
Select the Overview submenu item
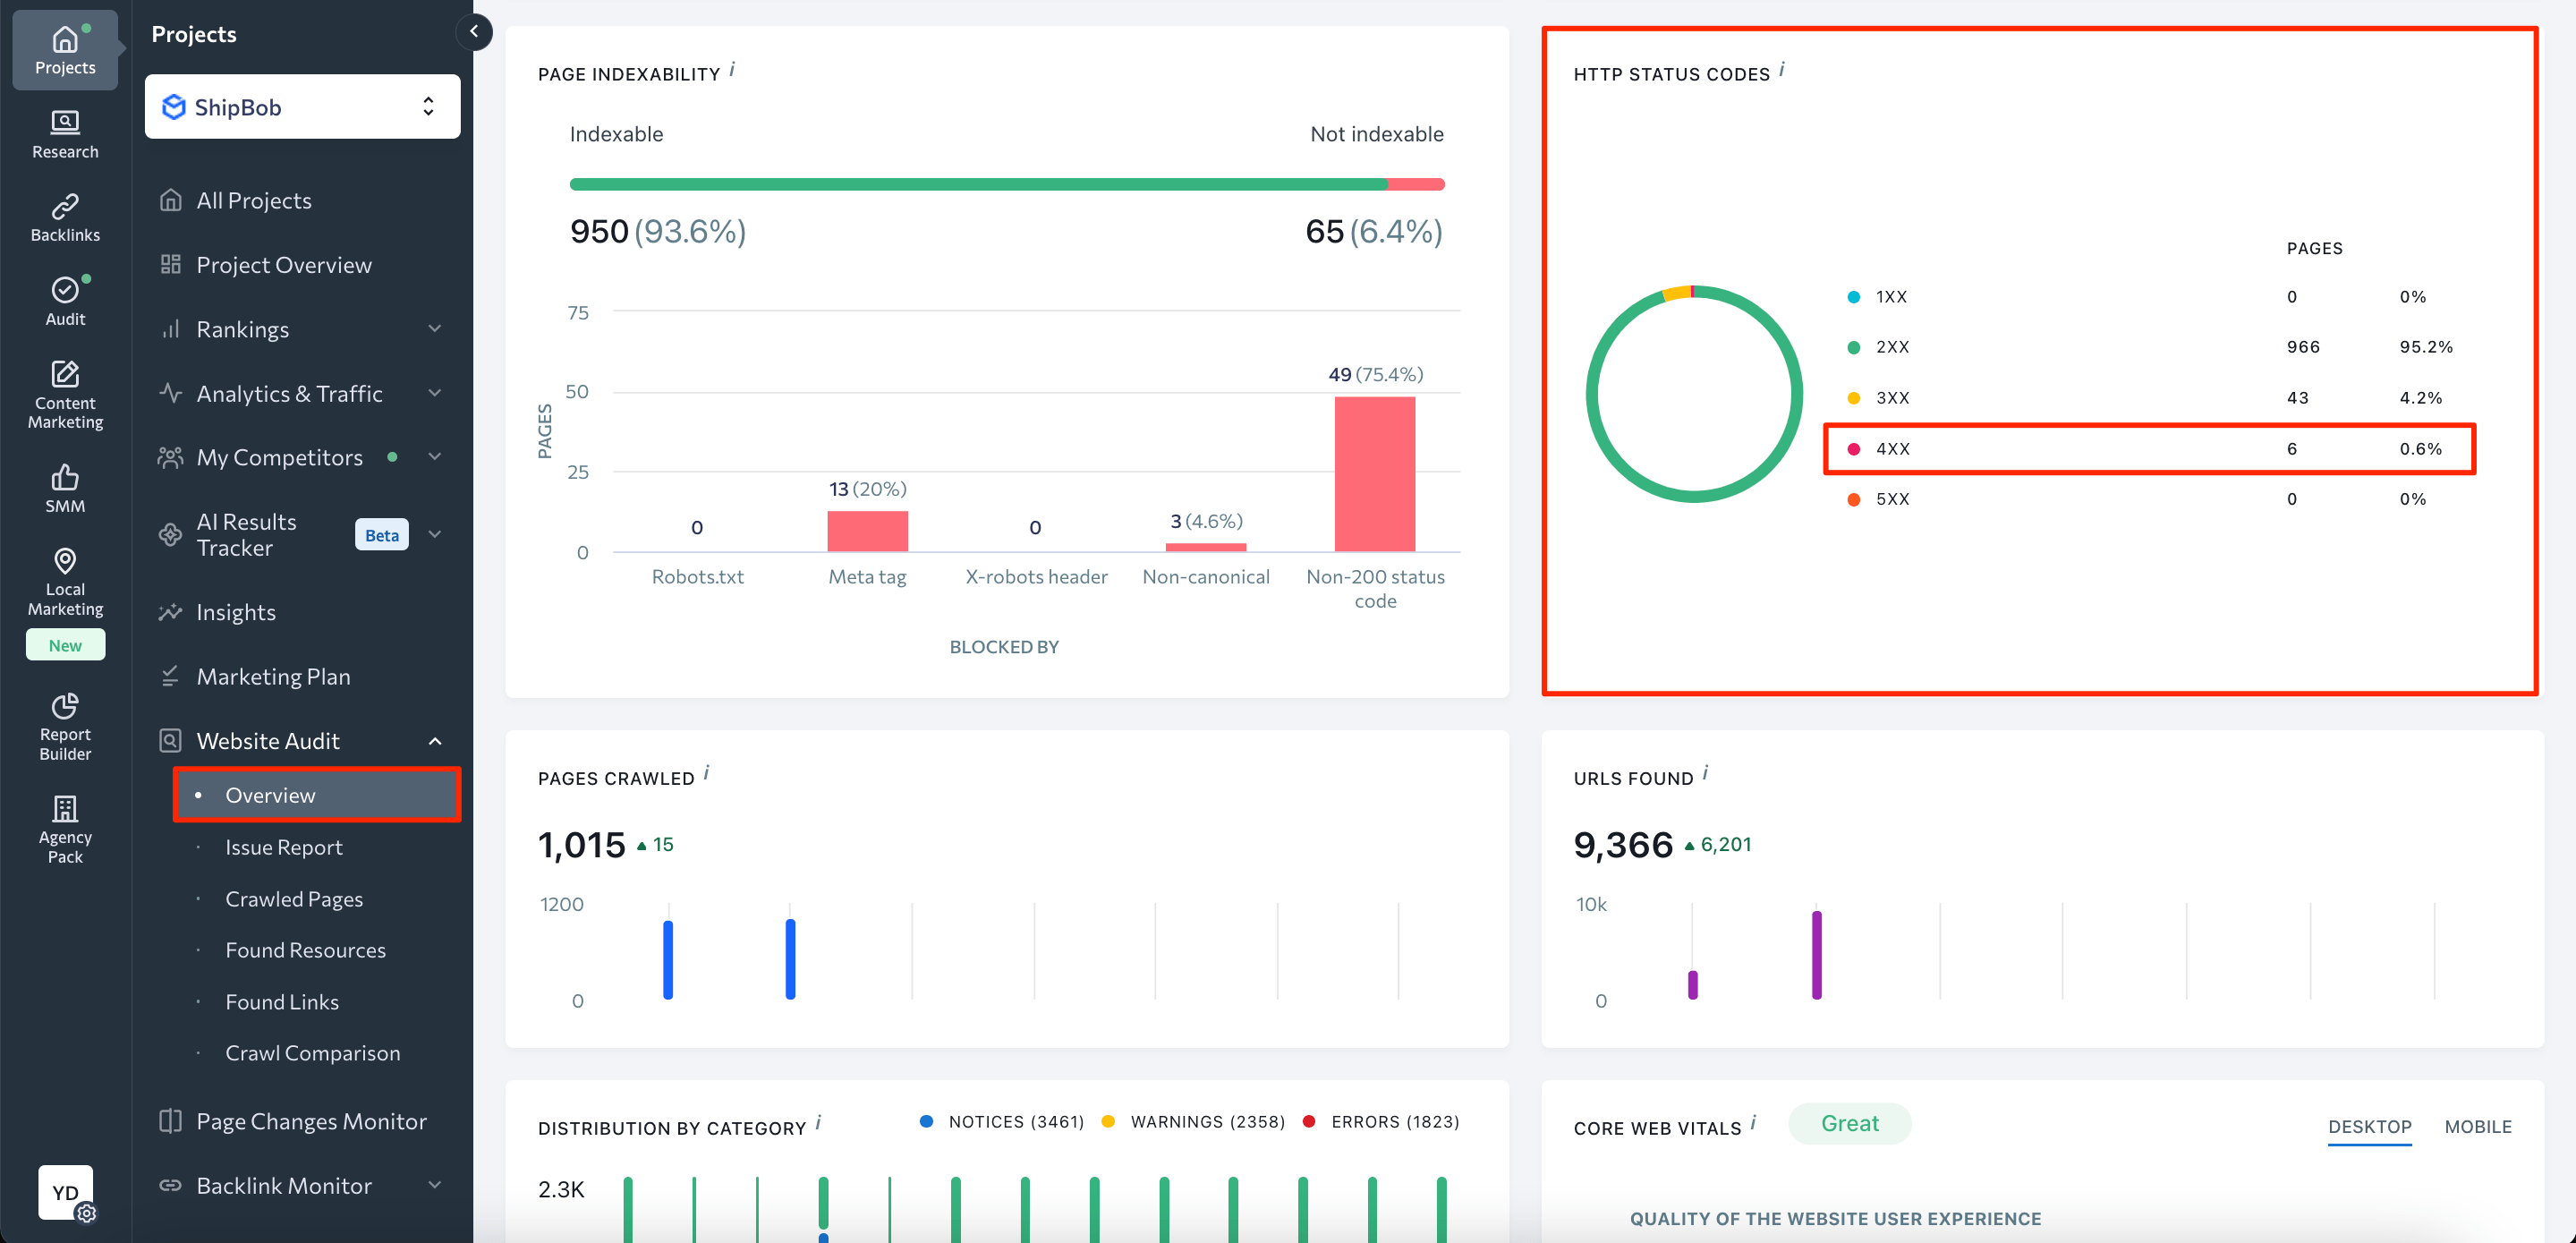[317, 795]
